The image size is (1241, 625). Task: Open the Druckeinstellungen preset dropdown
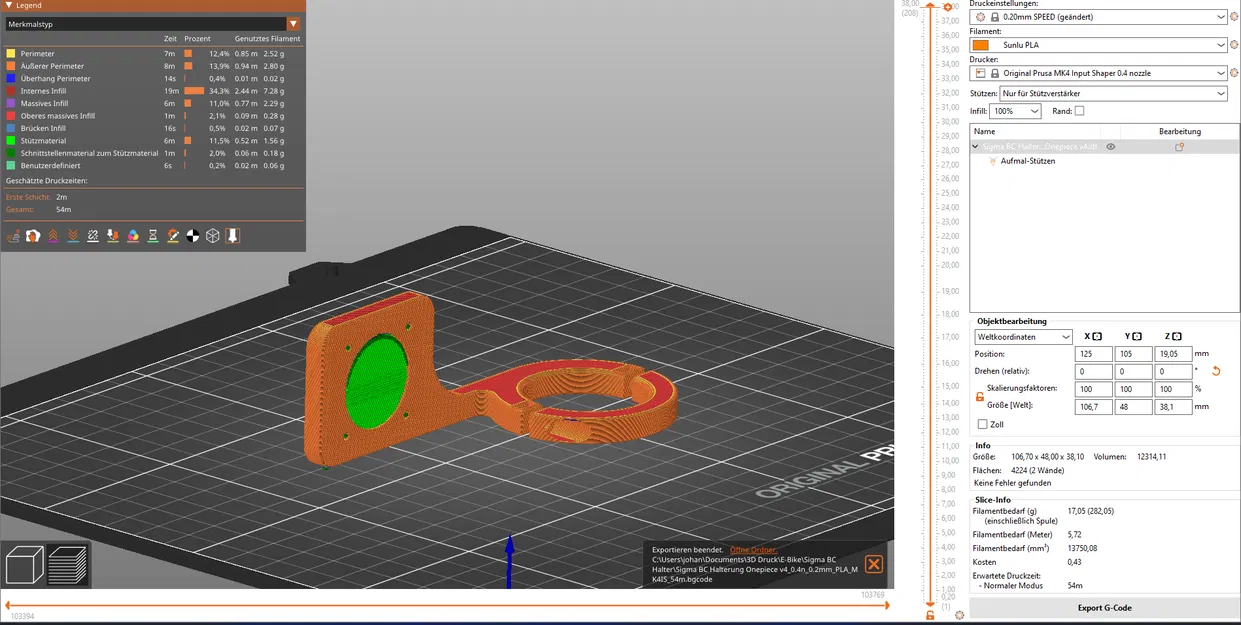(x=1099, y=17)
